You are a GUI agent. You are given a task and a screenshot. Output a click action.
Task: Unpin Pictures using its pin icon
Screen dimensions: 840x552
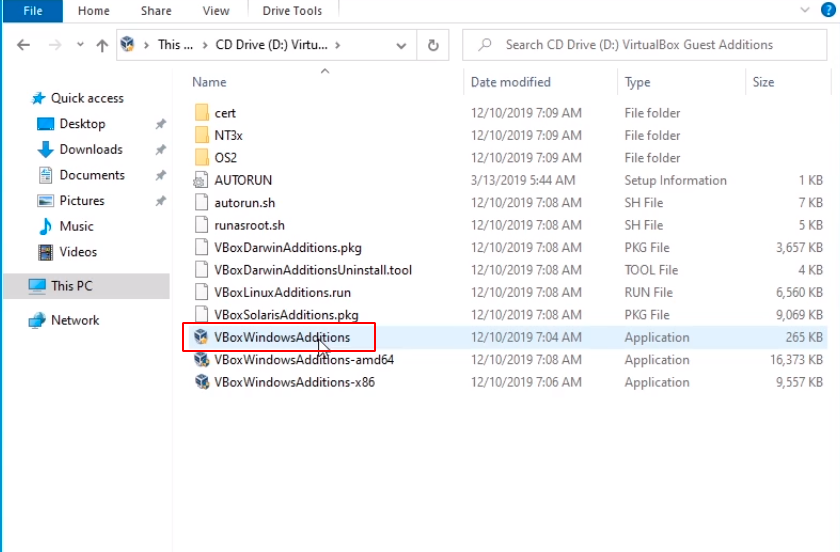tap(160, 202)
